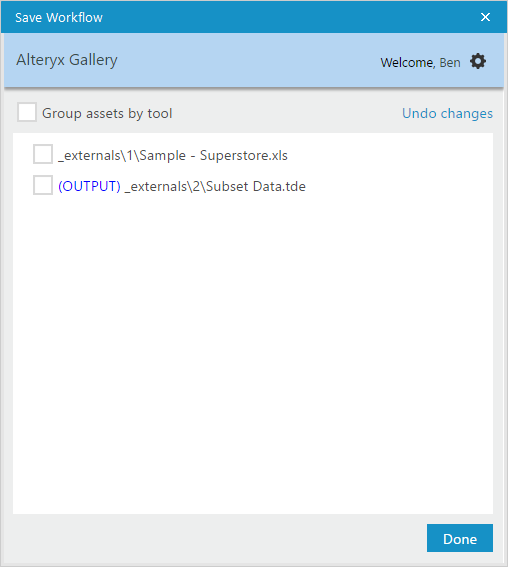Image resolution: width=508 pixels, height=567 pixels.
Task: Click the empty title bar area before the X
Action: click(x=289, y=17)
